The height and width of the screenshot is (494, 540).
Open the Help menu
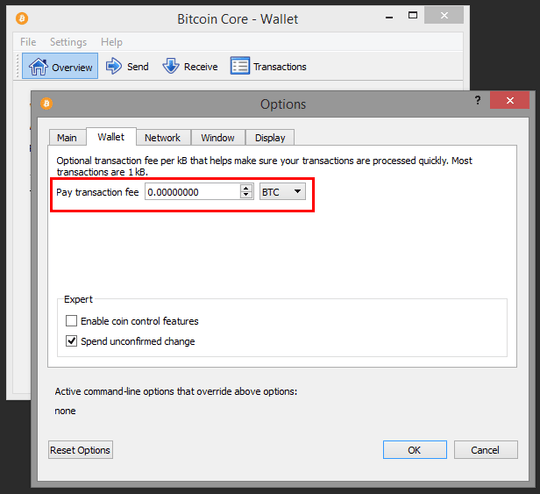112,42
